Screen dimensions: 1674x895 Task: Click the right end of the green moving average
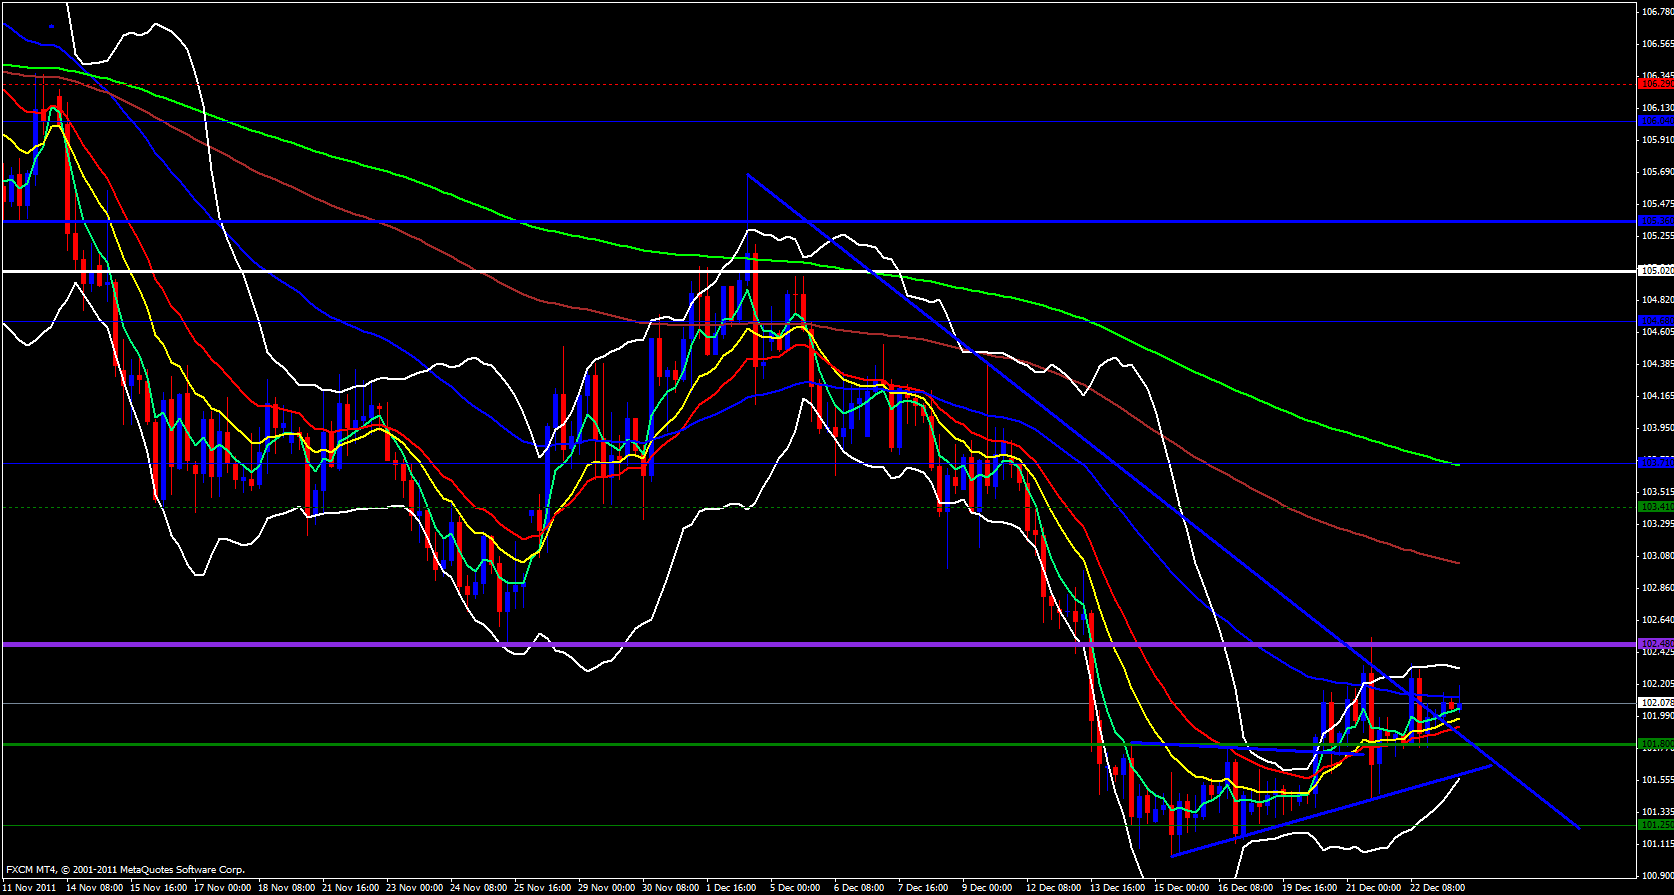[x=1459, y=465]
